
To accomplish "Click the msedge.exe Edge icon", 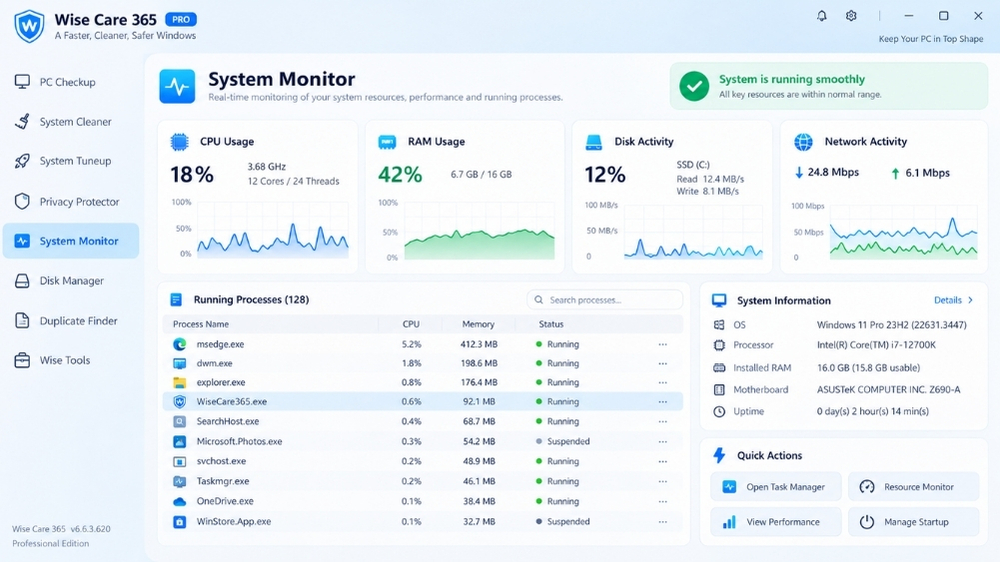I will coord(180,344).
